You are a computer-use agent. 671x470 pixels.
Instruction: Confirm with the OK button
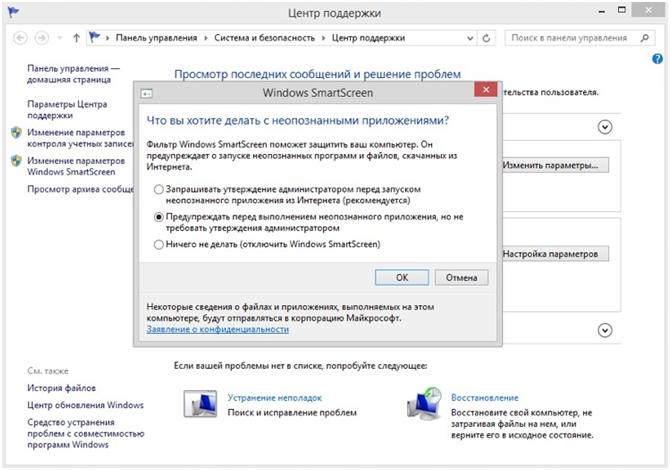click(x=402, y=277)
